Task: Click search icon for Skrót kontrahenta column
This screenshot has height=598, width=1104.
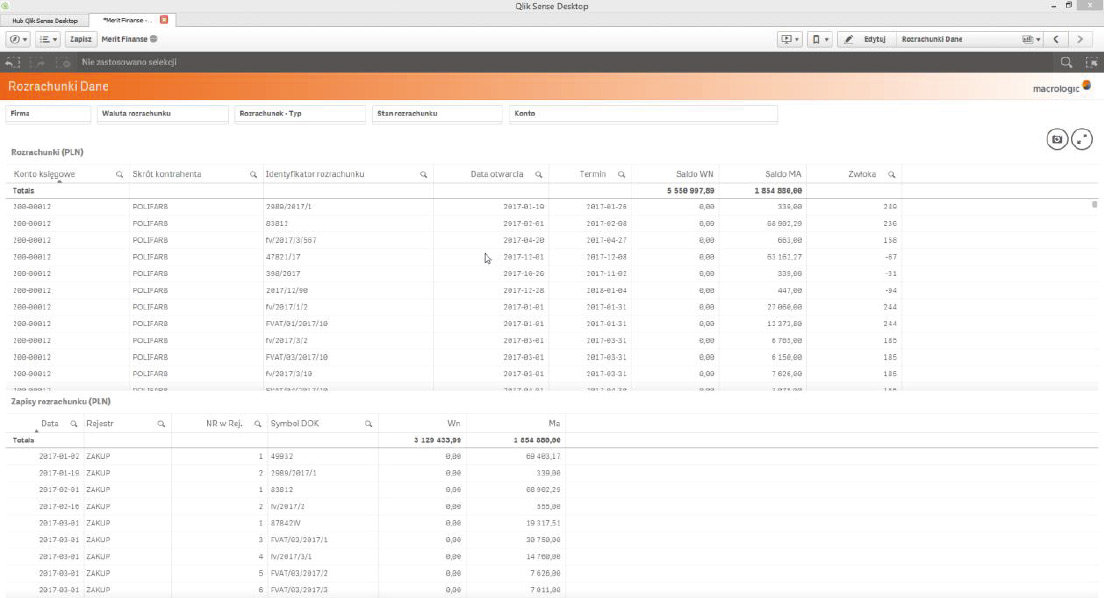Action: click(253, 174)
